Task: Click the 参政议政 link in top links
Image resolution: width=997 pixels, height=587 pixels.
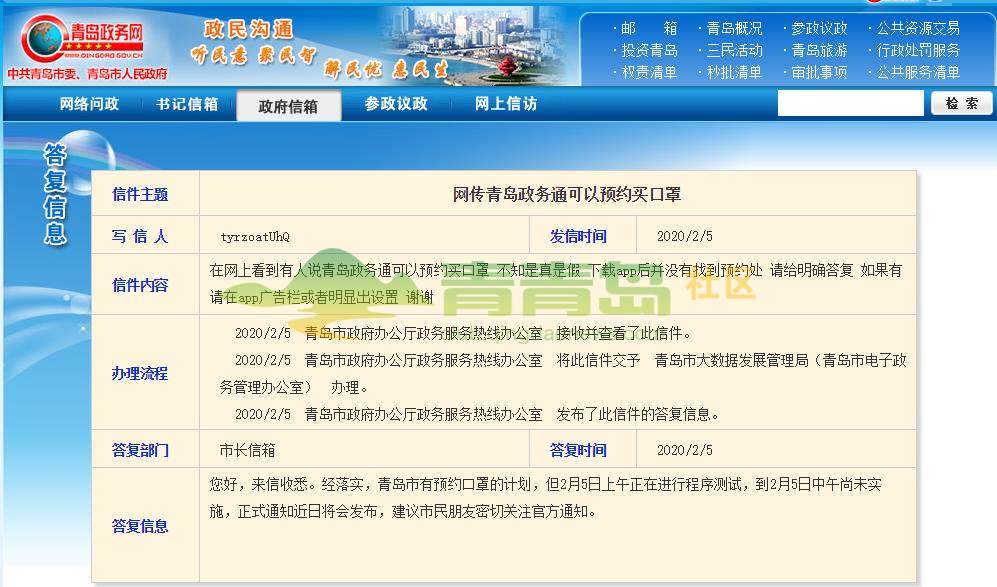Action: click(819, 28)
